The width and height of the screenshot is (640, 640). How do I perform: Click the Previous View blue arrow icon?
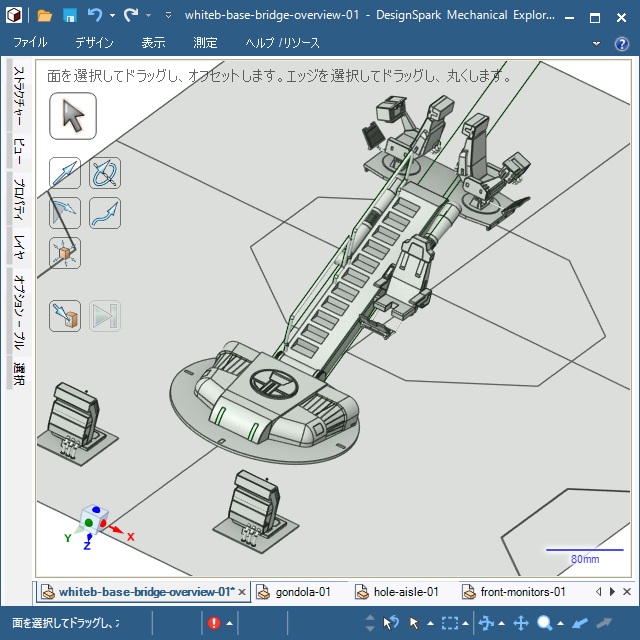[580, 623]
